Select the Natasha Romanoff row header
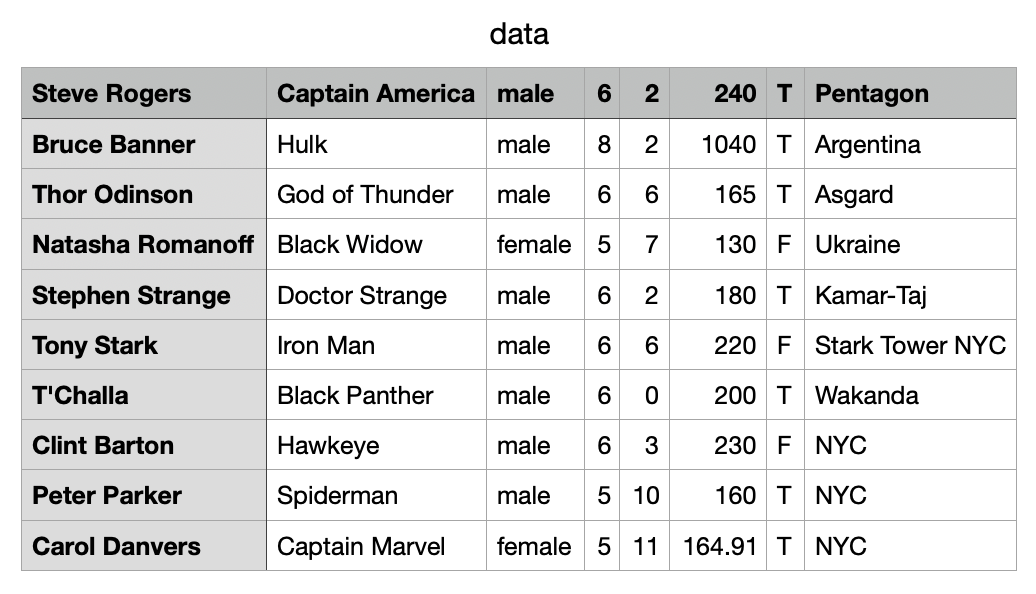This screenshot has width=1036, height=594. point(144,244)
